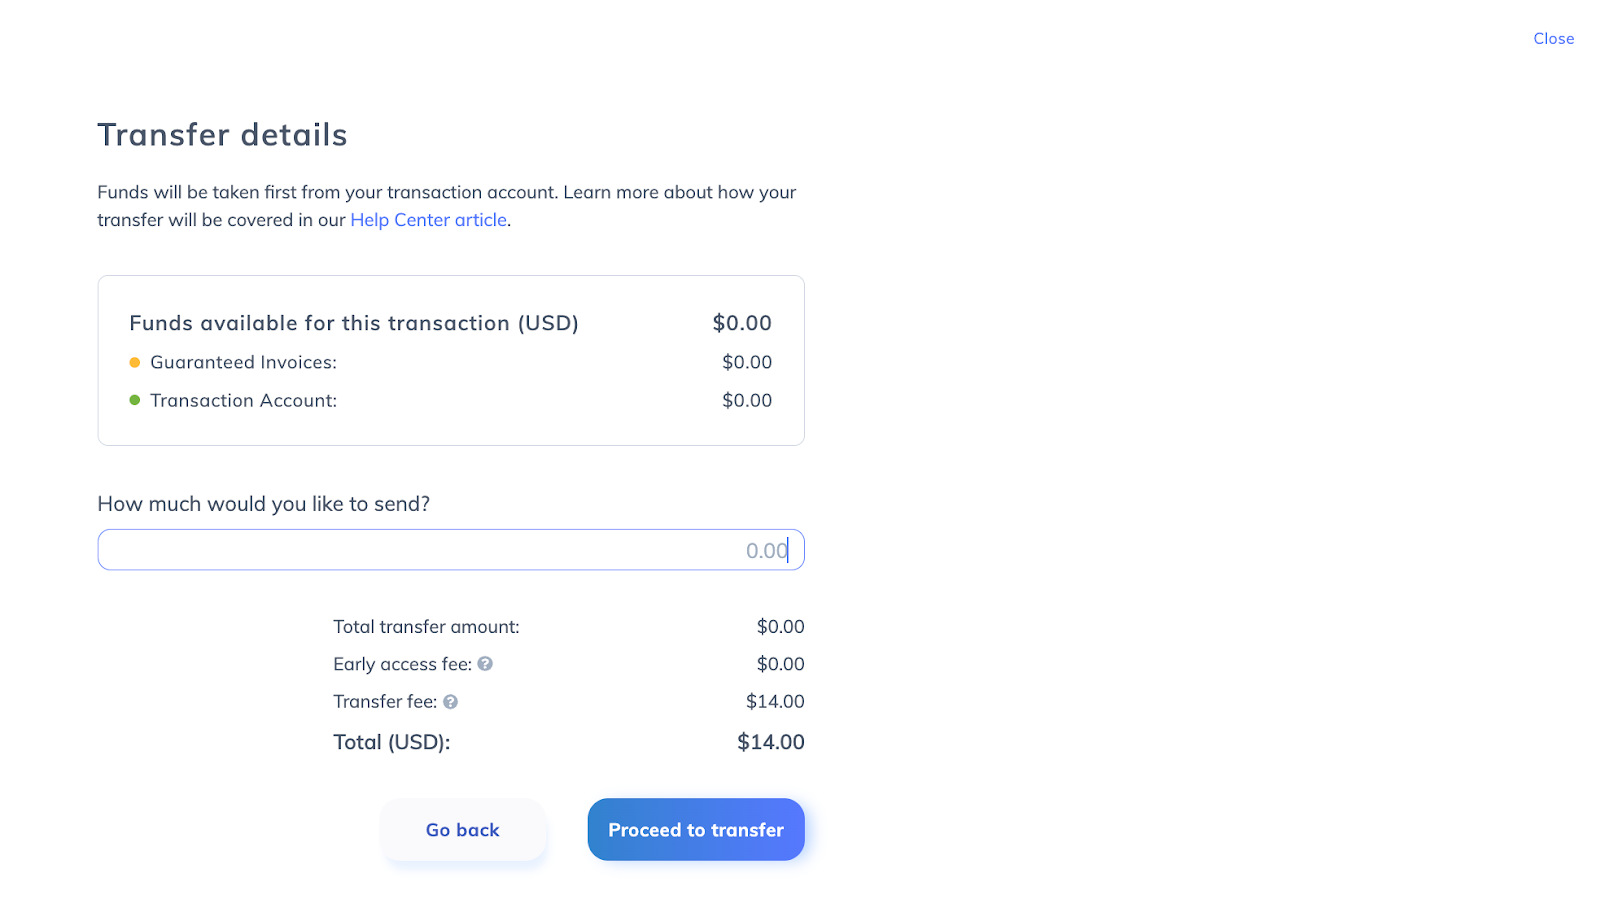Click the Total transfer amount label

(x=426, y=627)
